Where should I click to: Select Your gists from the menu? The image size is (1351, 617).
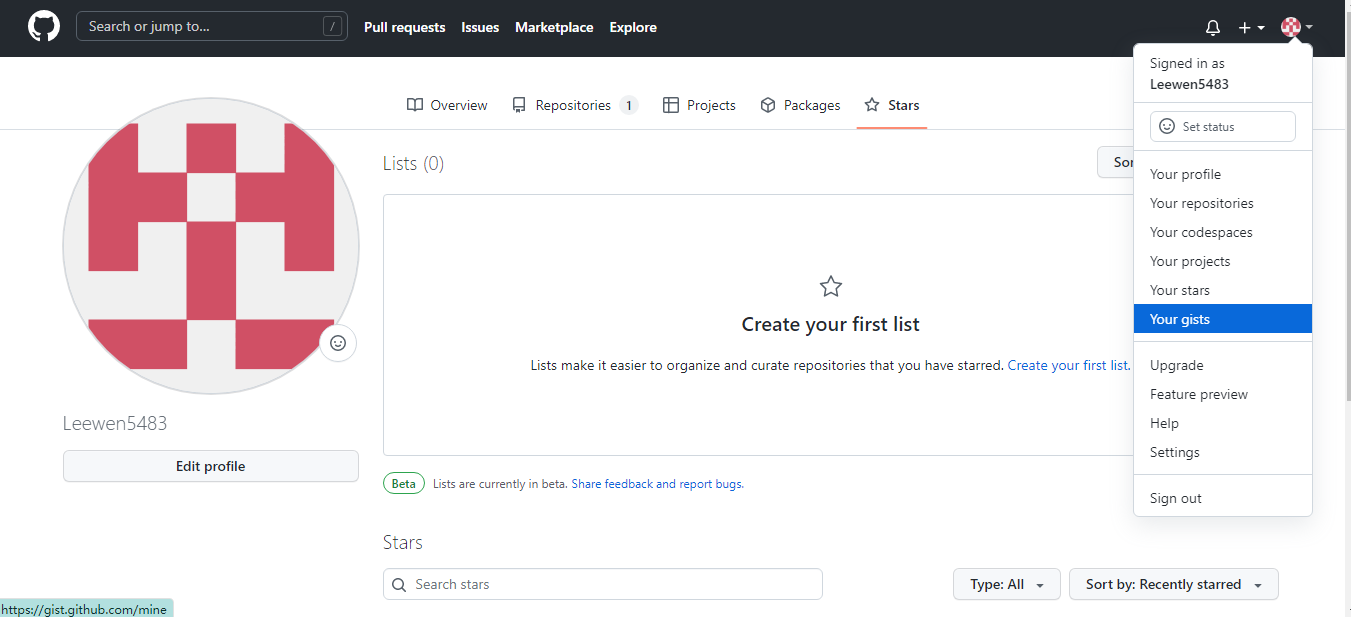click(1223, 319)
